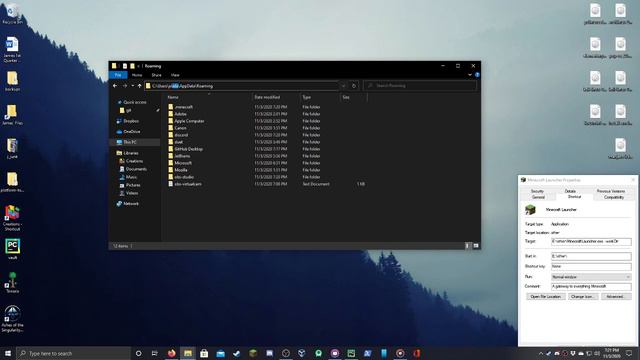
Task: Select Music library in navigation pane
Action: click(x=131, y=177)
